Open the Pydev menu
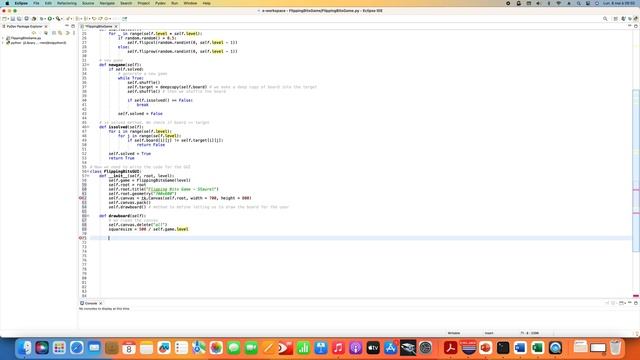The image size is (640, 360). pos(160,3)
